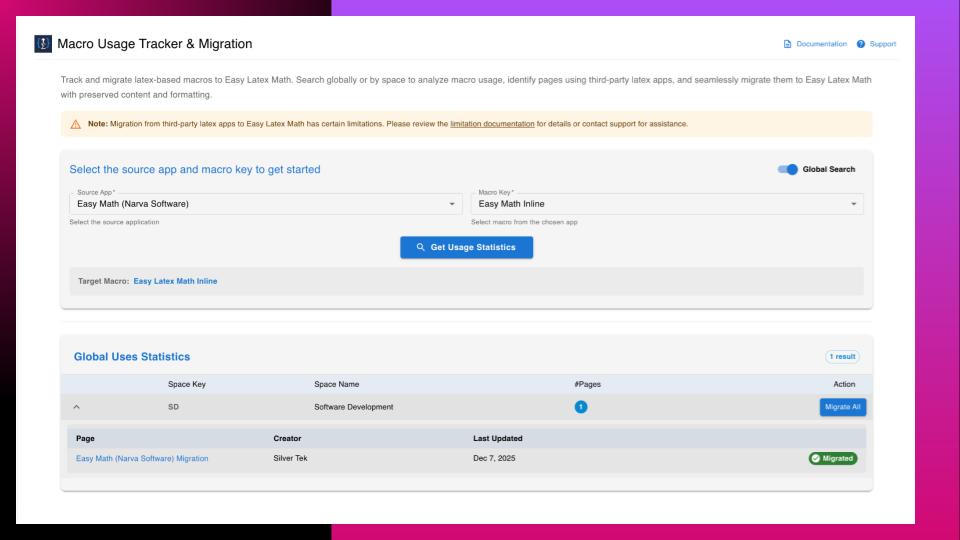Viewport: 960px width, 540px height.
Task: Click the SD space key cell
Action: (173, 407)
